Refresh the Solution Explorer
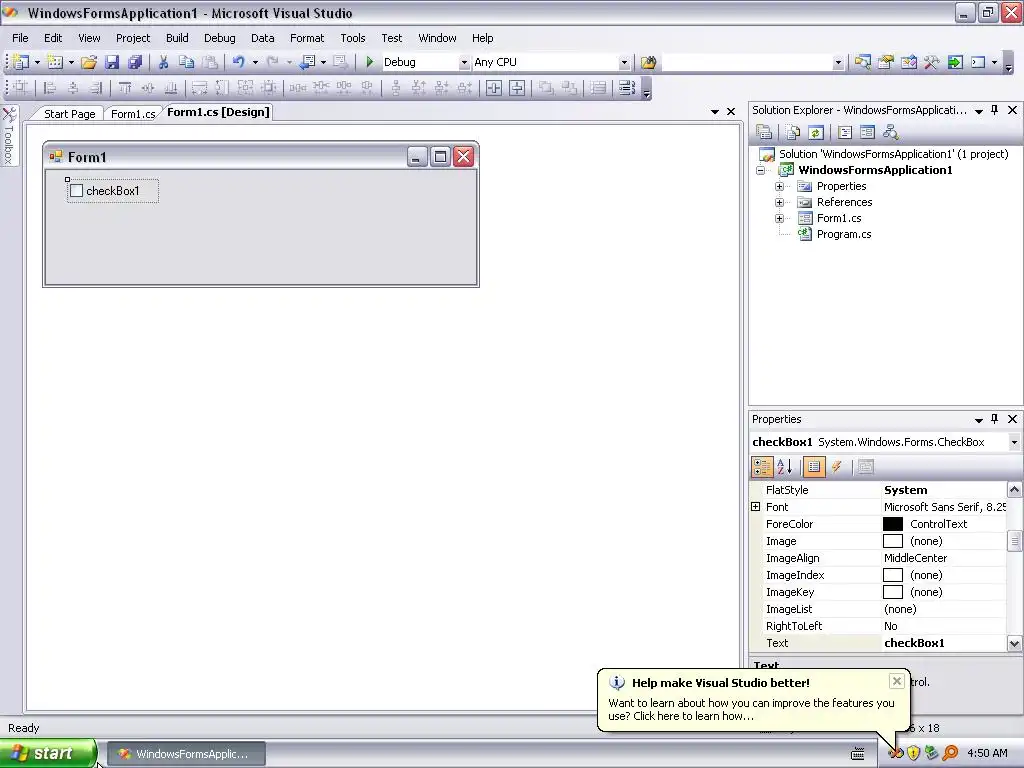The height and width of the screenshot is (768, 1024). tap(816, 133)
